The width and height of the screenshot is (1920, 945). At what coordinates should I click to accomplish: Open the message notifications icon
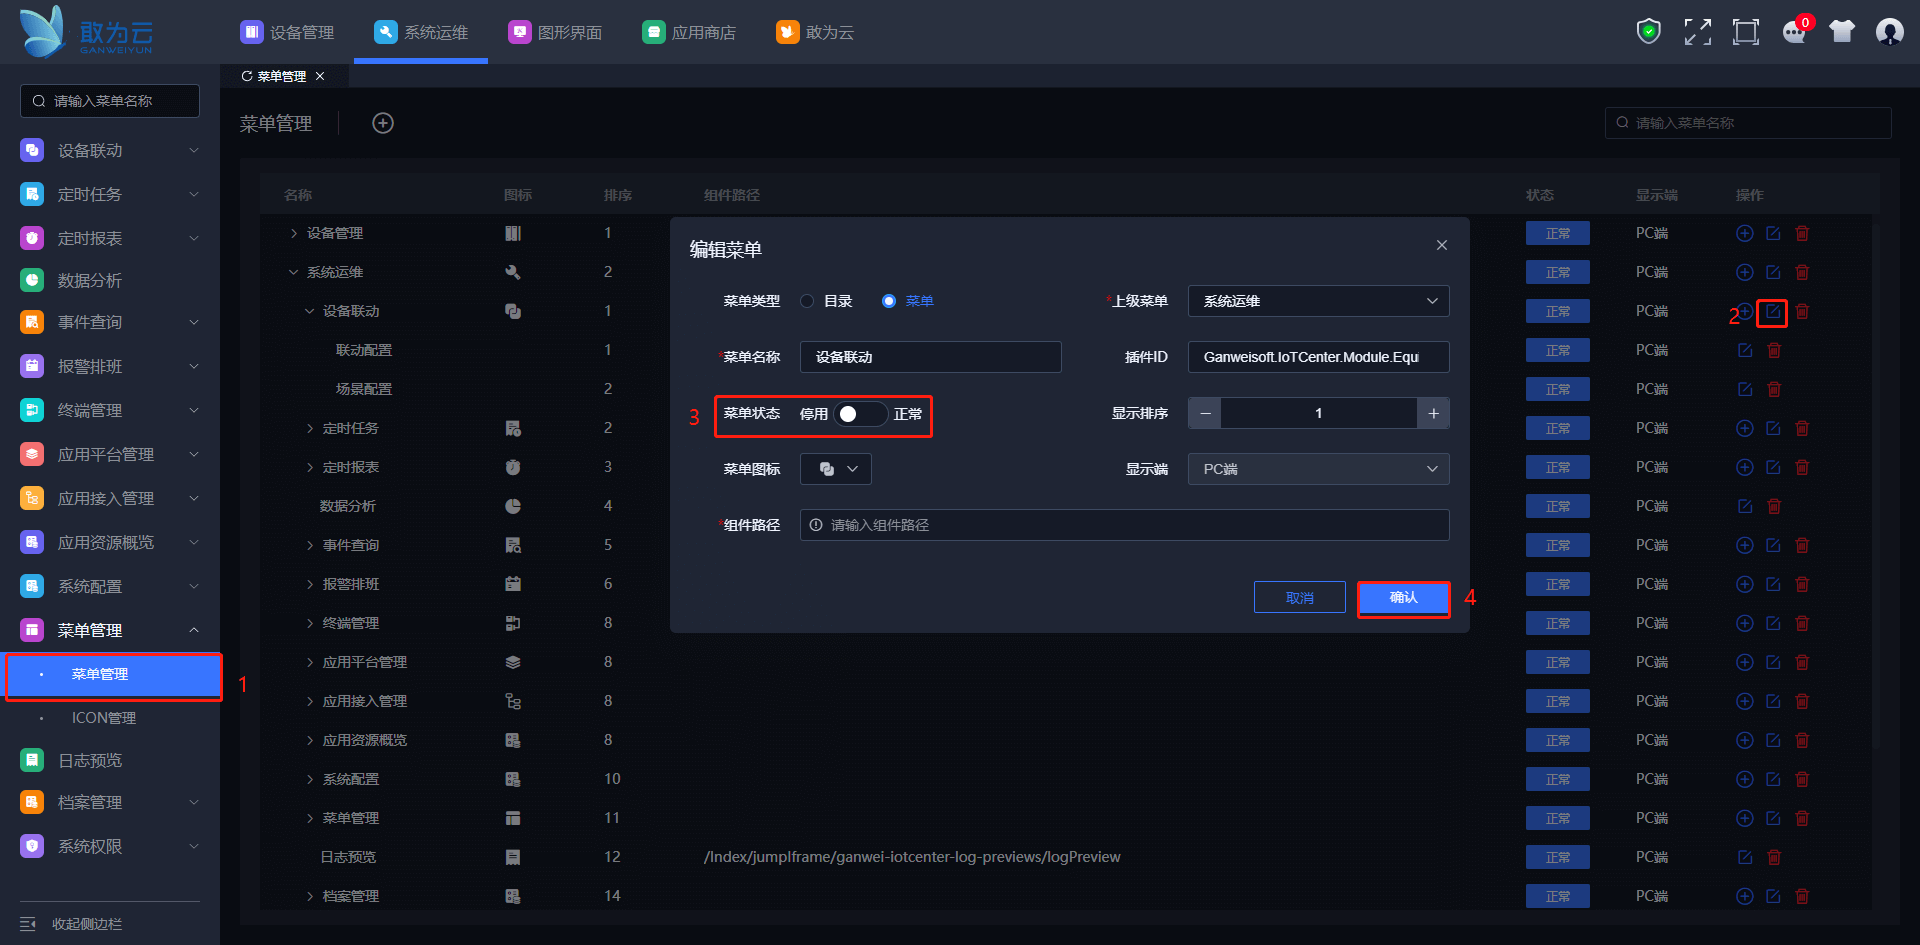click(1794, 32)
